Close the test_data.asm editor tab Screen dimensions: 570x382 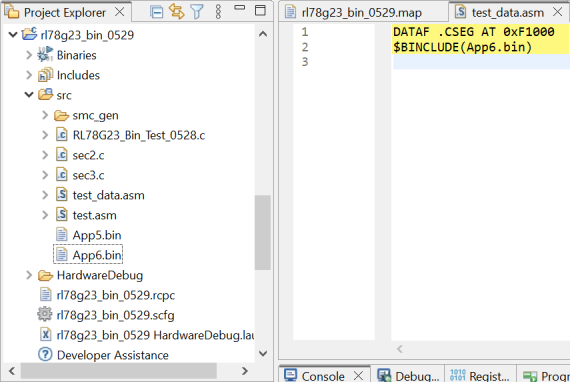click(x=557, y=12)
